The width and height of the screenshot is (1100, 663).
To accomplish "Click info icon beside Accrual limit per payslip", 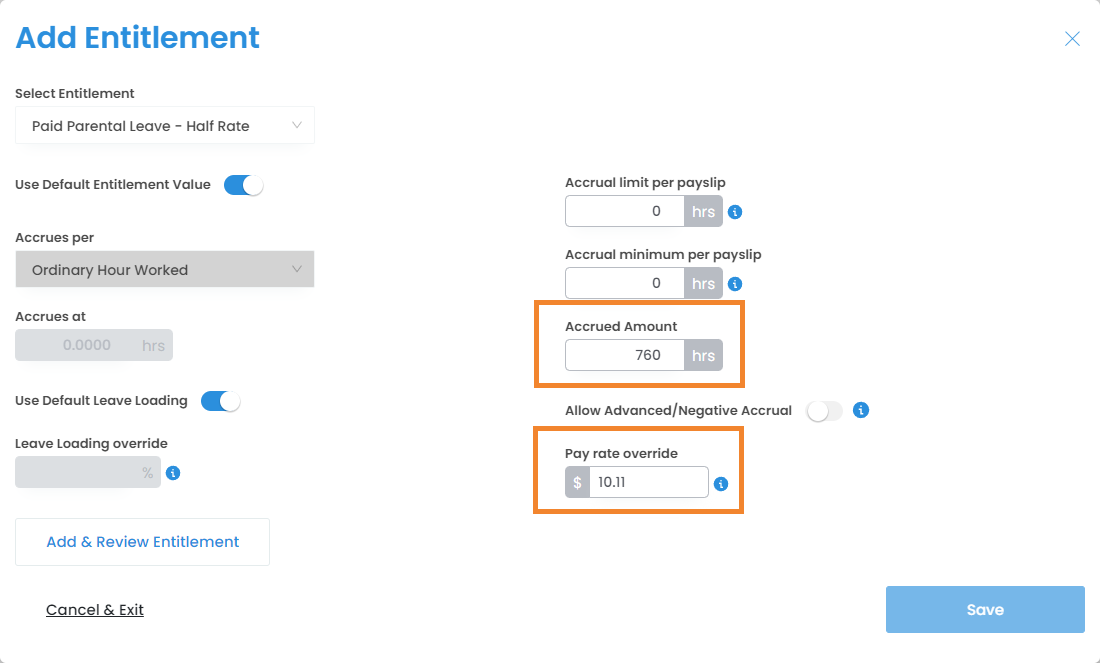I will tap(735, 212).
